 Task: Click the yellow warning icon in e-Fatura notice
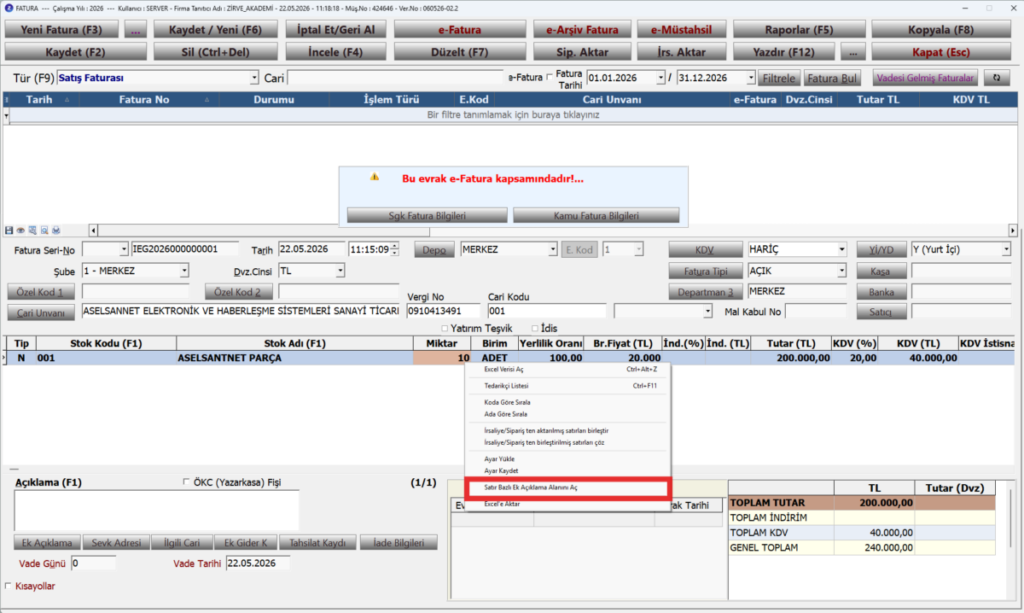click(x=374, y=177)
